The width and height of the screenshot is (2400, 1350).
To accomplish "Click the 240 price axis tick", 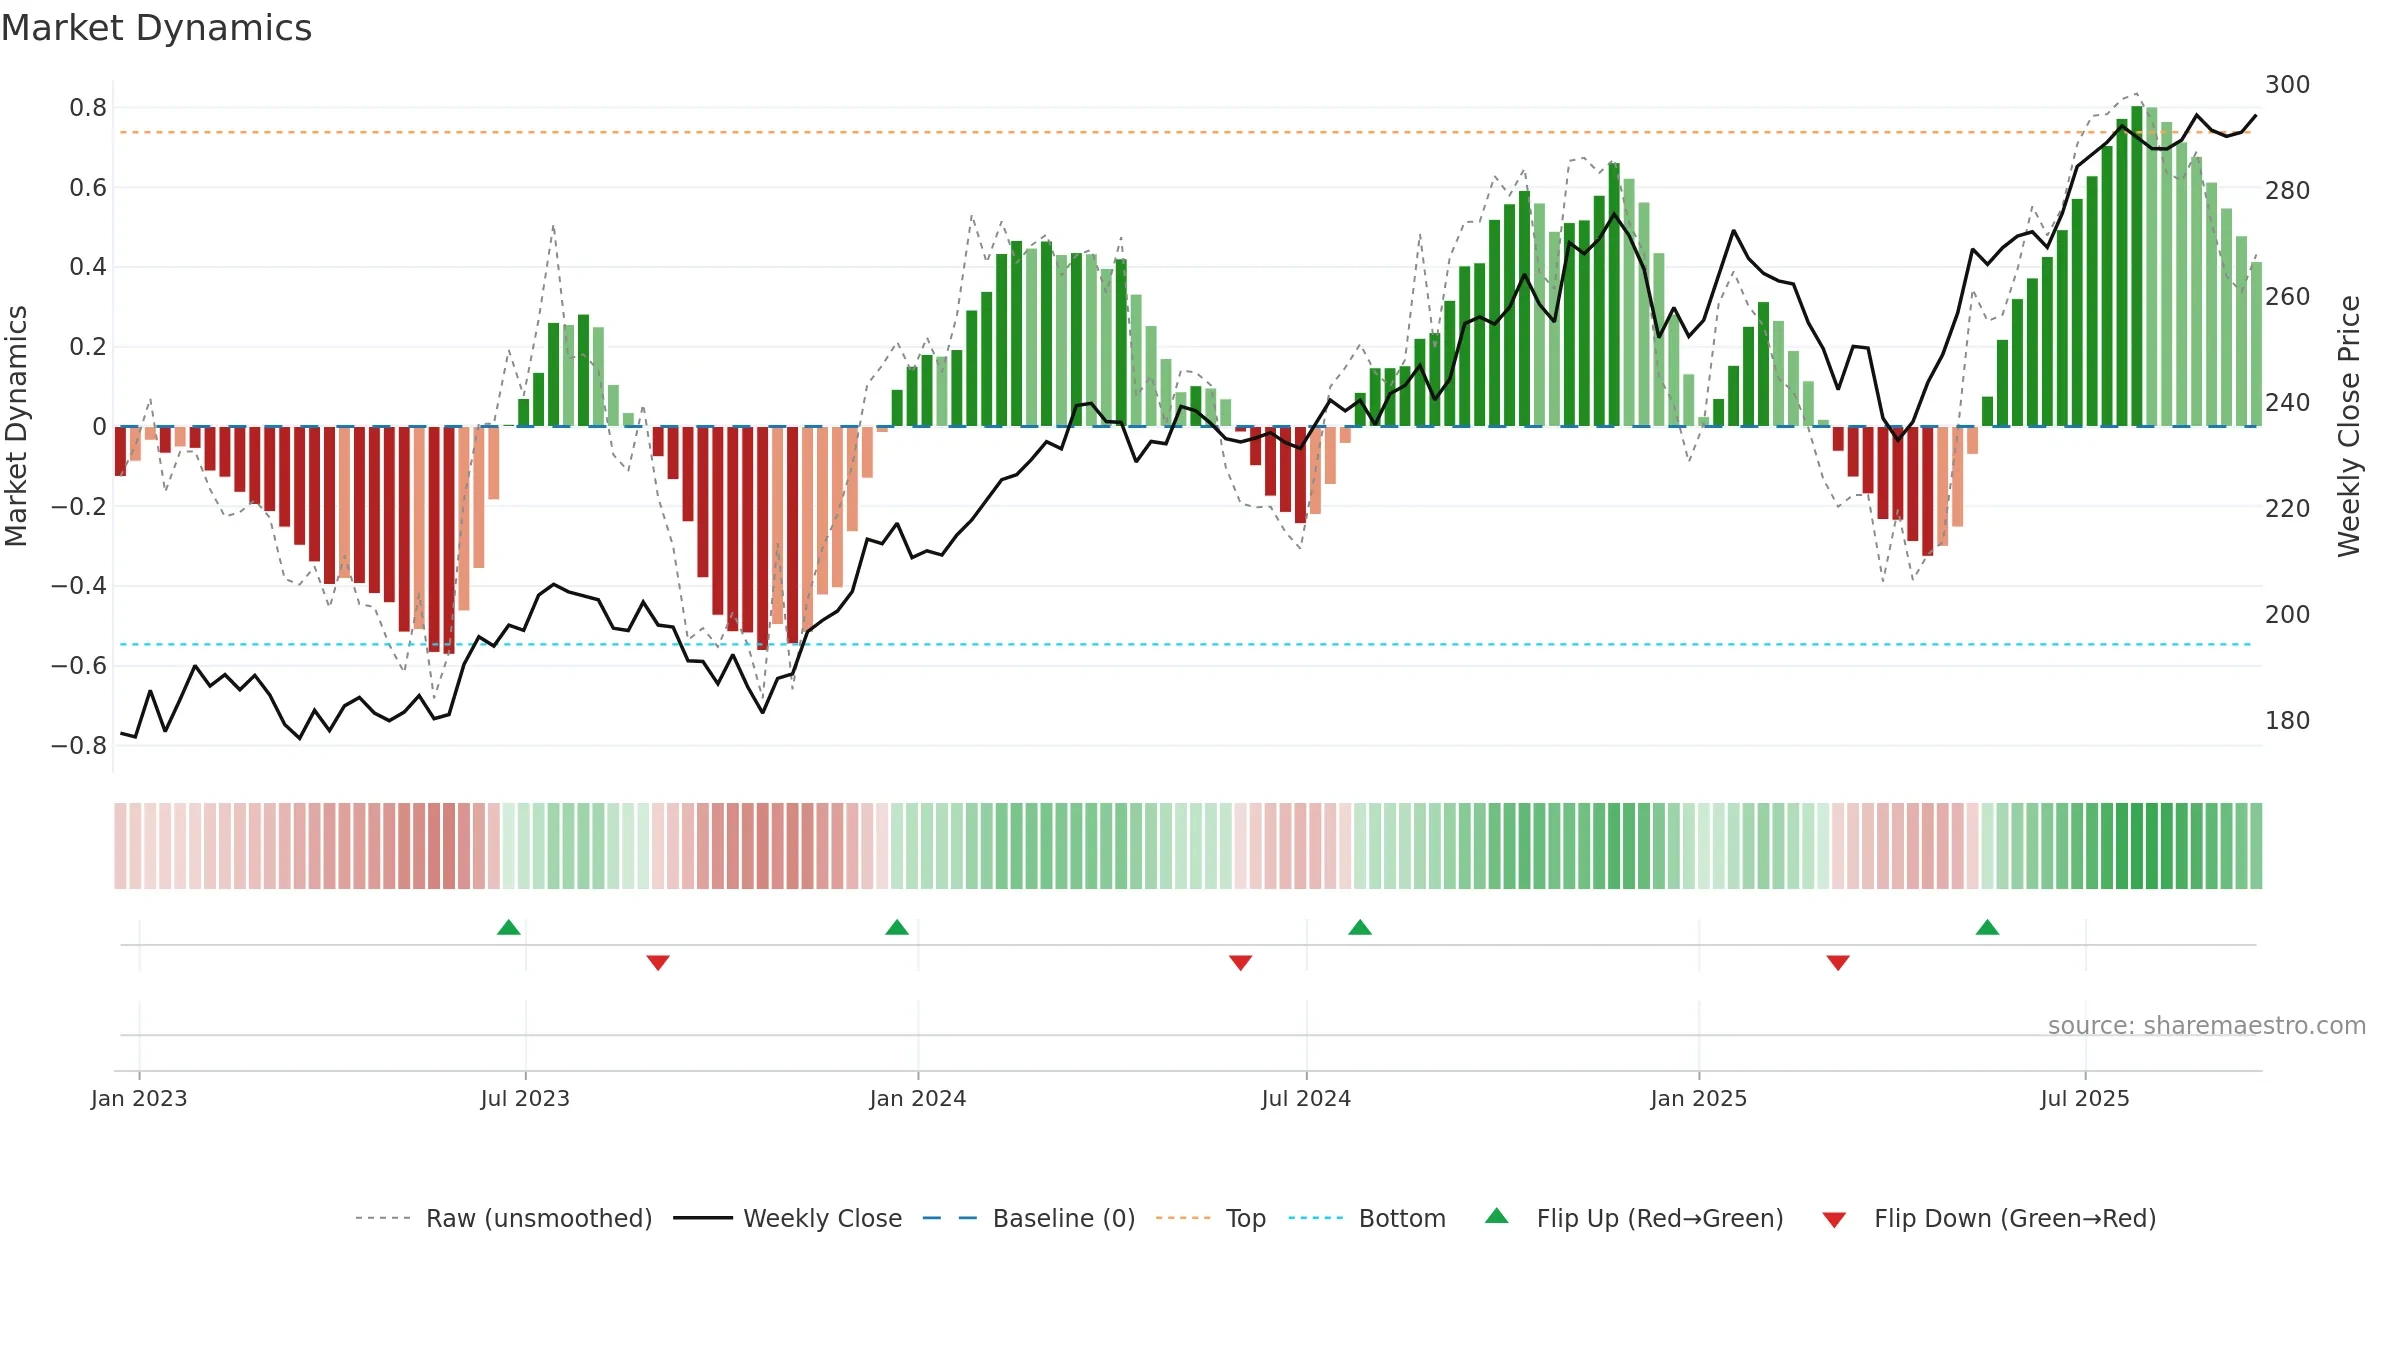I will coord(2288,402).
